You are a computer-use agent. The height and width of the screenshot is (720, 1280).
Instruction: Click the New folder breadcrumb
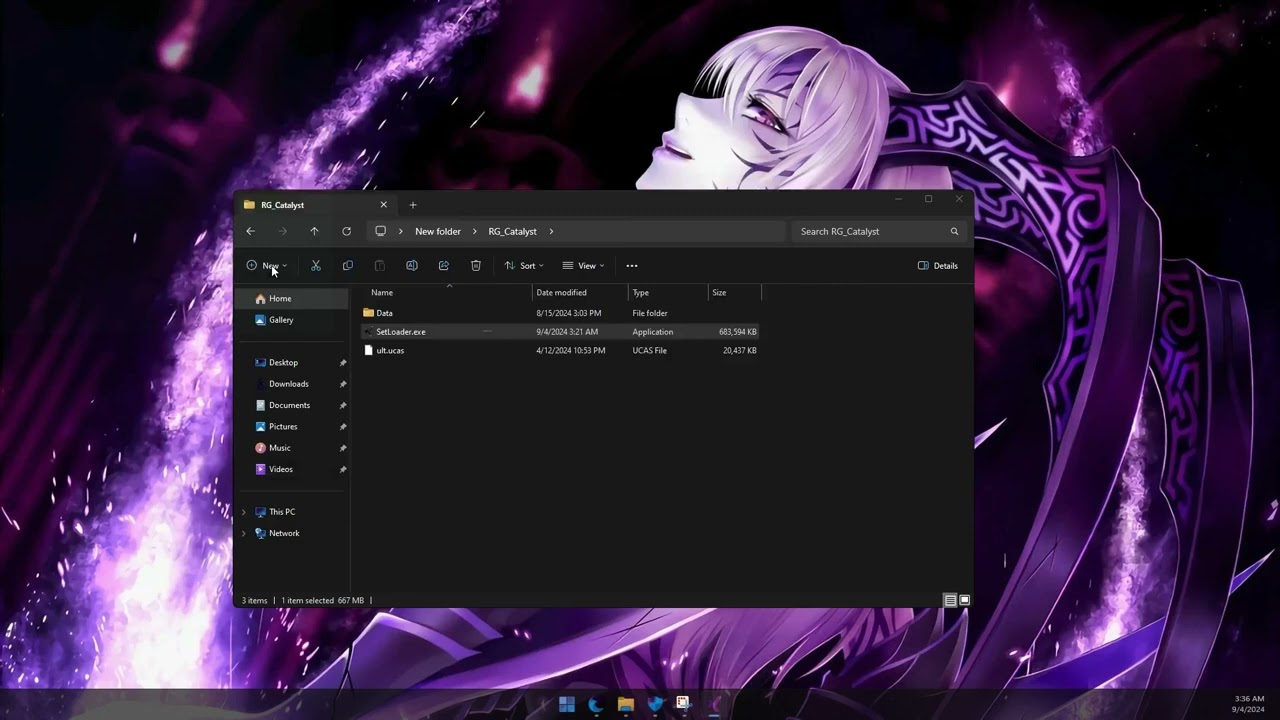[x=438, y=231]
